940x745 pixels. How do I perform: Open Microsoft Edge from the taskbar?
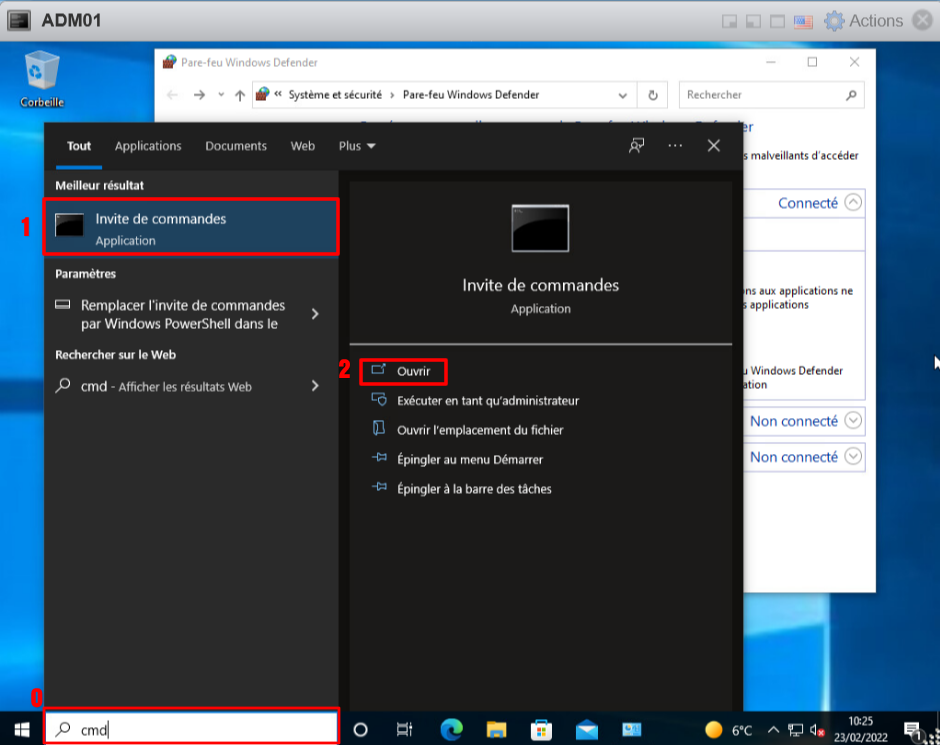[451, 729]
